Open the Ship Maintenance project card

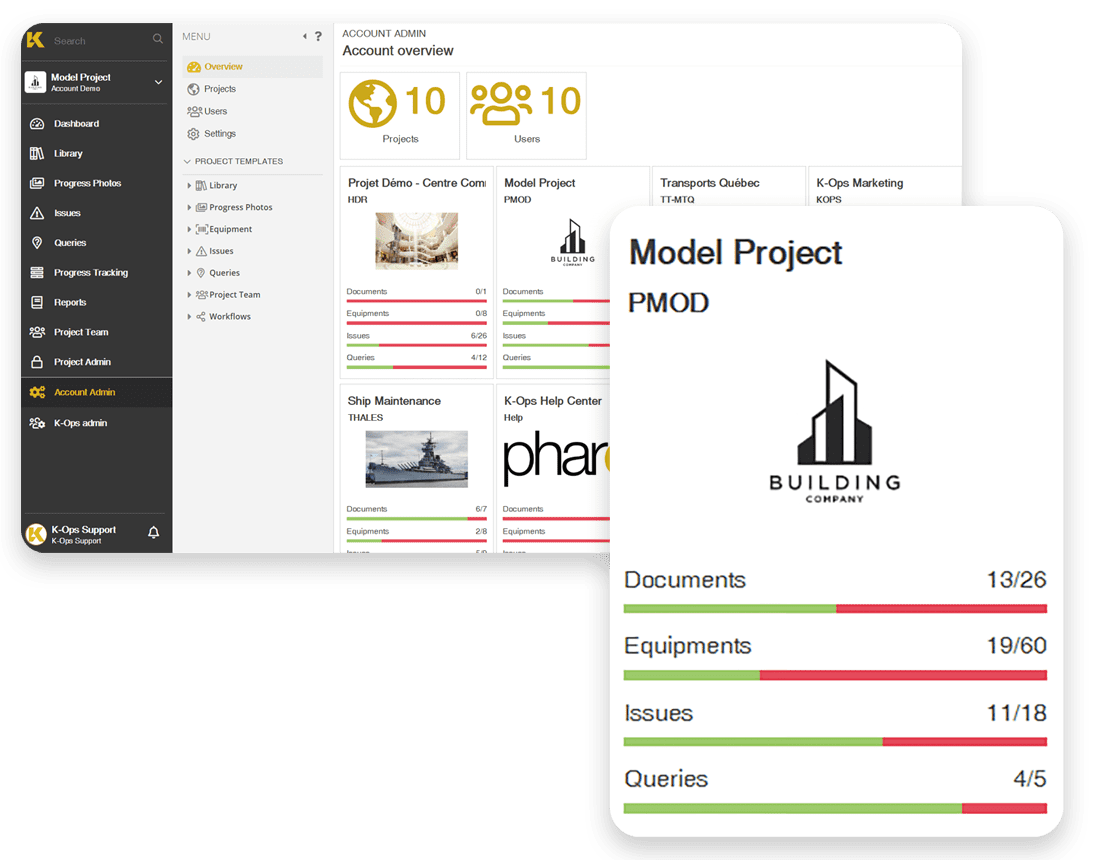pyautogui.click(x=416, y=467)
